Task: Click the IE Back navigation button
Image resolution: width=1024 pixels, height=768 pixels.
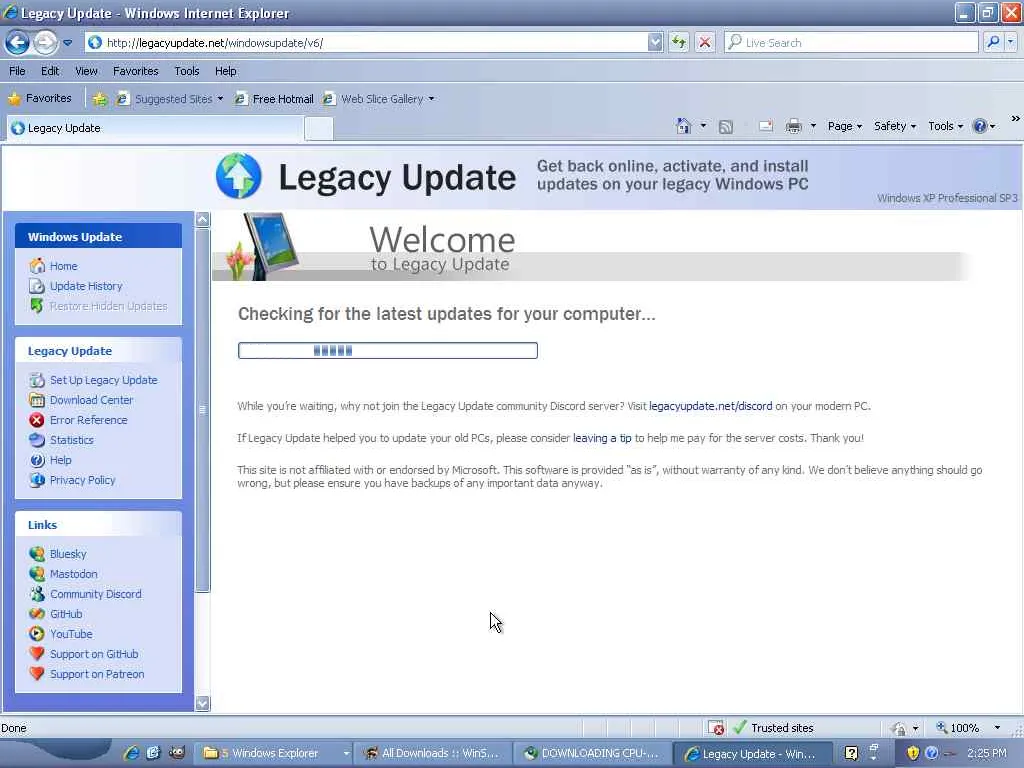Action: (x=17, y=43)
